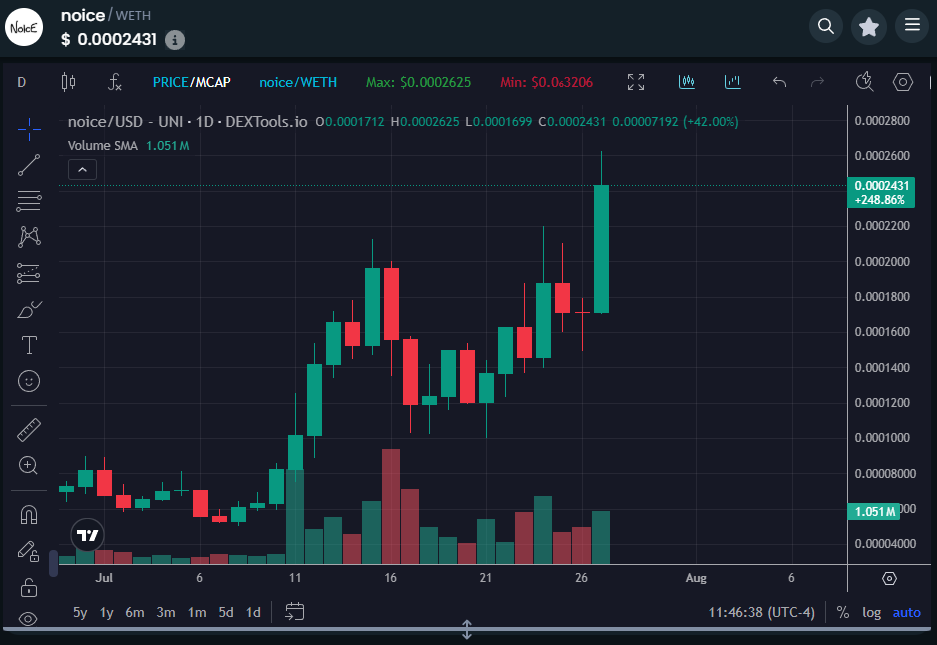The width and height of the screenshot is (937, 645).
Task: Click the token info icon next to price
Action: (174, 40)
